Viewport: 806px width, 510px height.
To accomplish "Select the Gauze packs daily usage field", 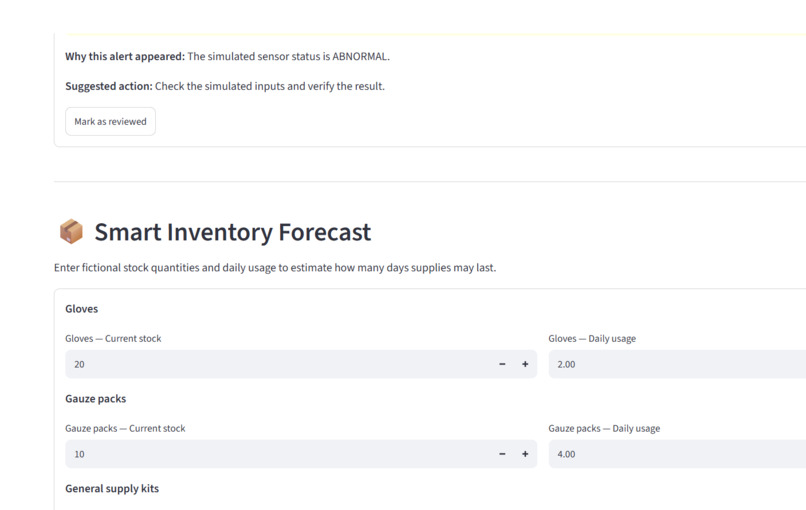I will click(x=677, y=454).
